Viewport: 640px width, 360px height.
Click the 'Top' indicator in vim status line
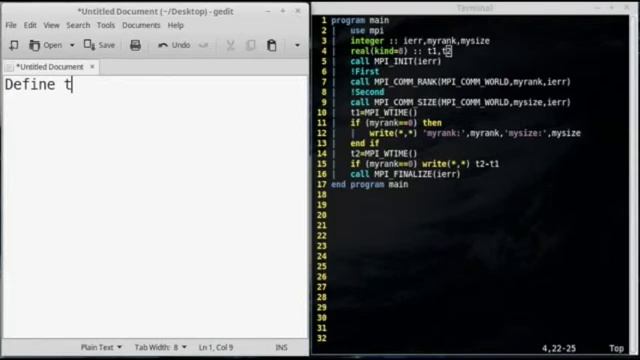[616, 348]
